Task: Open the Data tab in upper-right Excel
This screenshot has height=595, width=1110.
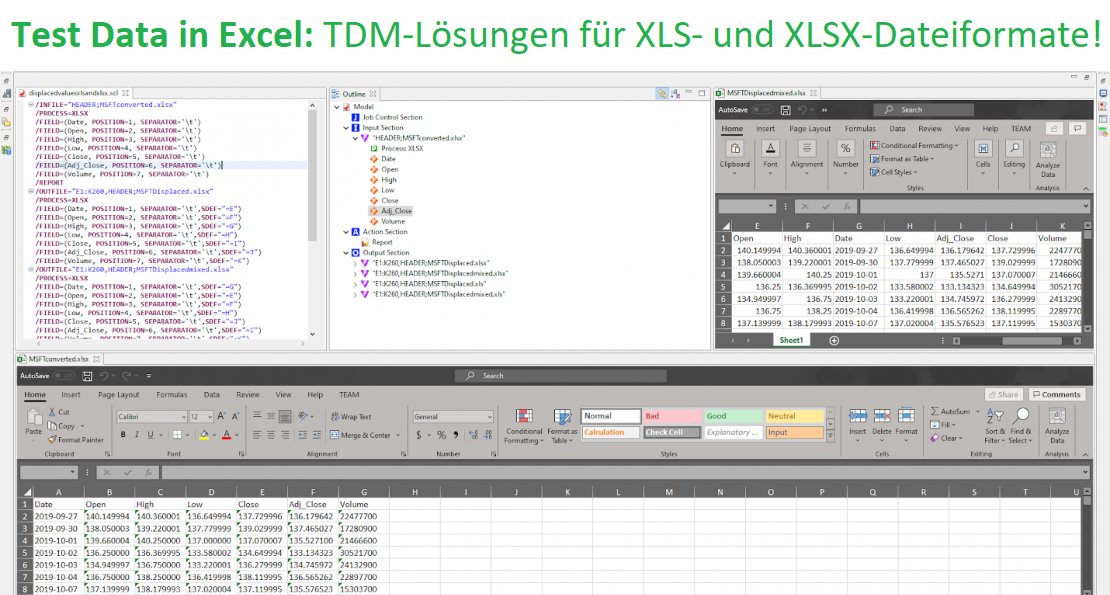Action: (897, 129)
